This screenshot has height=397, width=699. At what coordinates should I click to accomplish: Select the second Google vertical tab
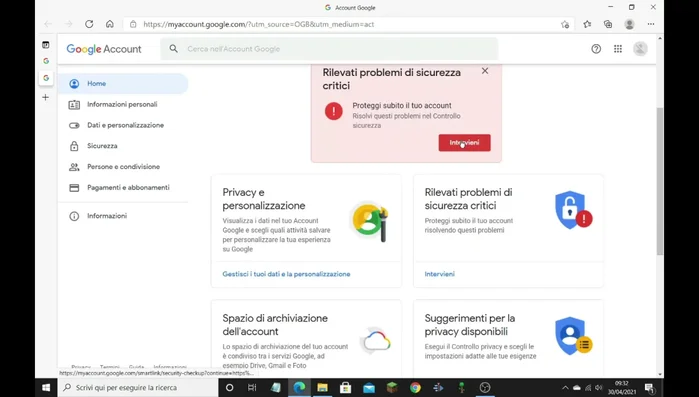click(46, 78)
